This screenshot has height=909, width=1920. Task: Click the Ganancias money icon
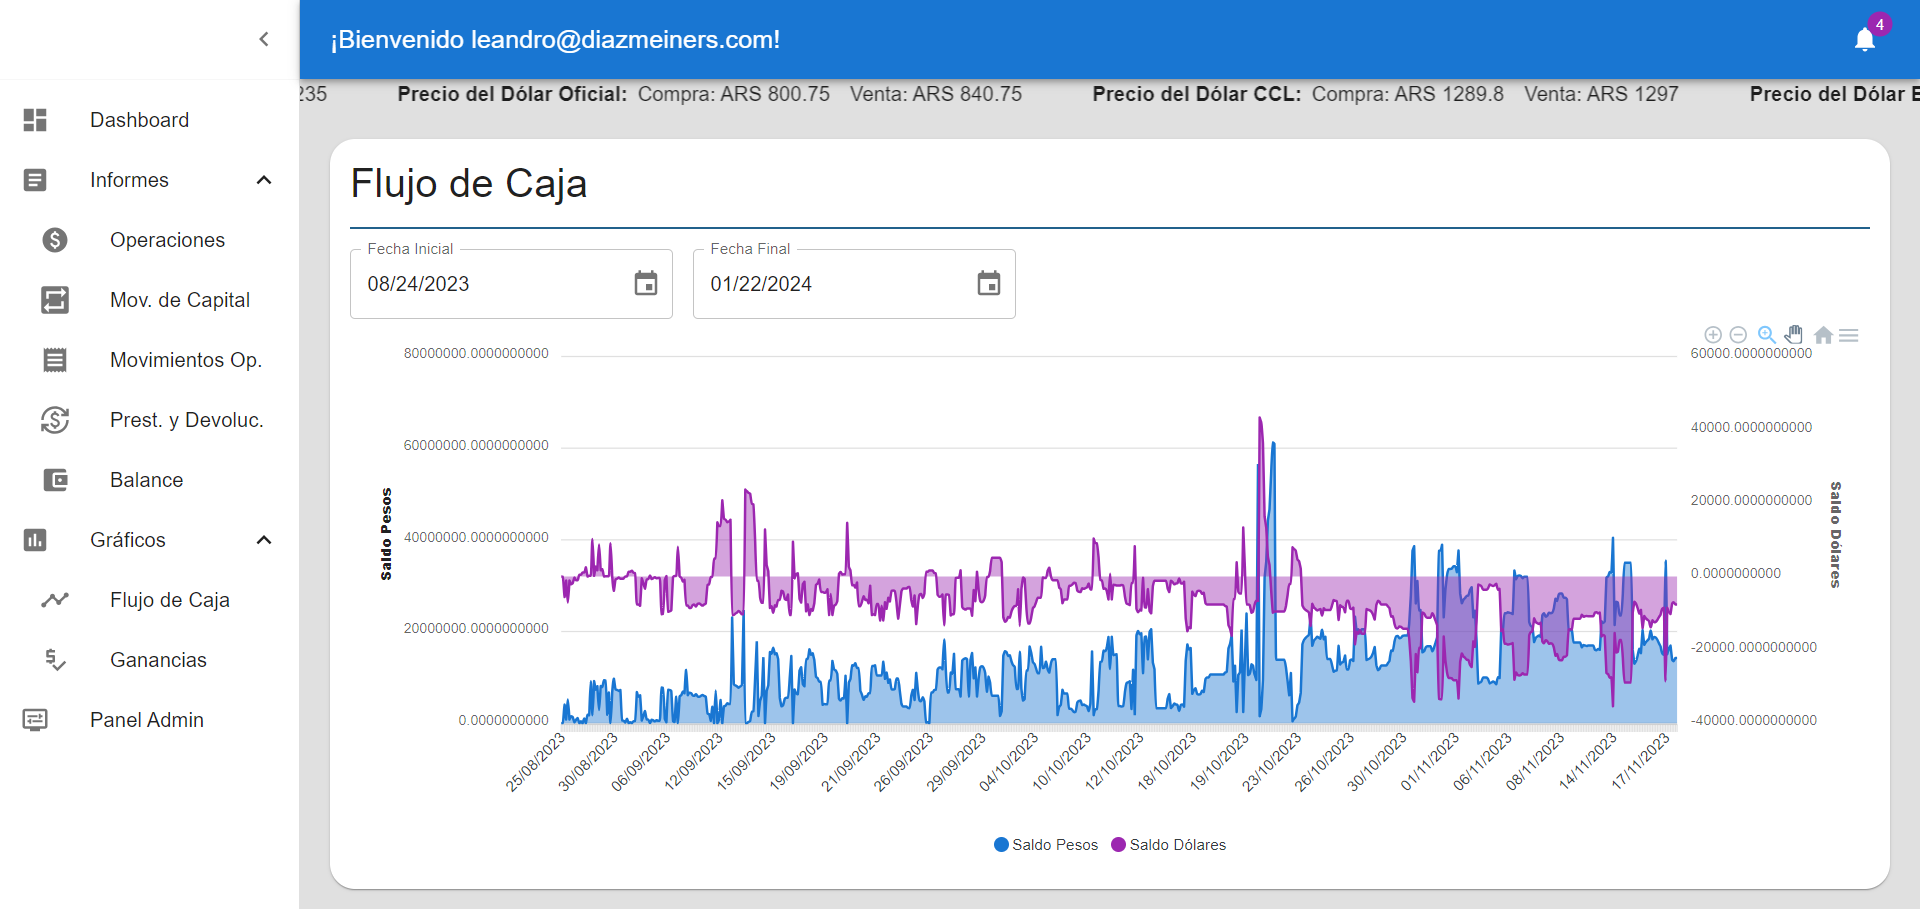click(55, 660)
